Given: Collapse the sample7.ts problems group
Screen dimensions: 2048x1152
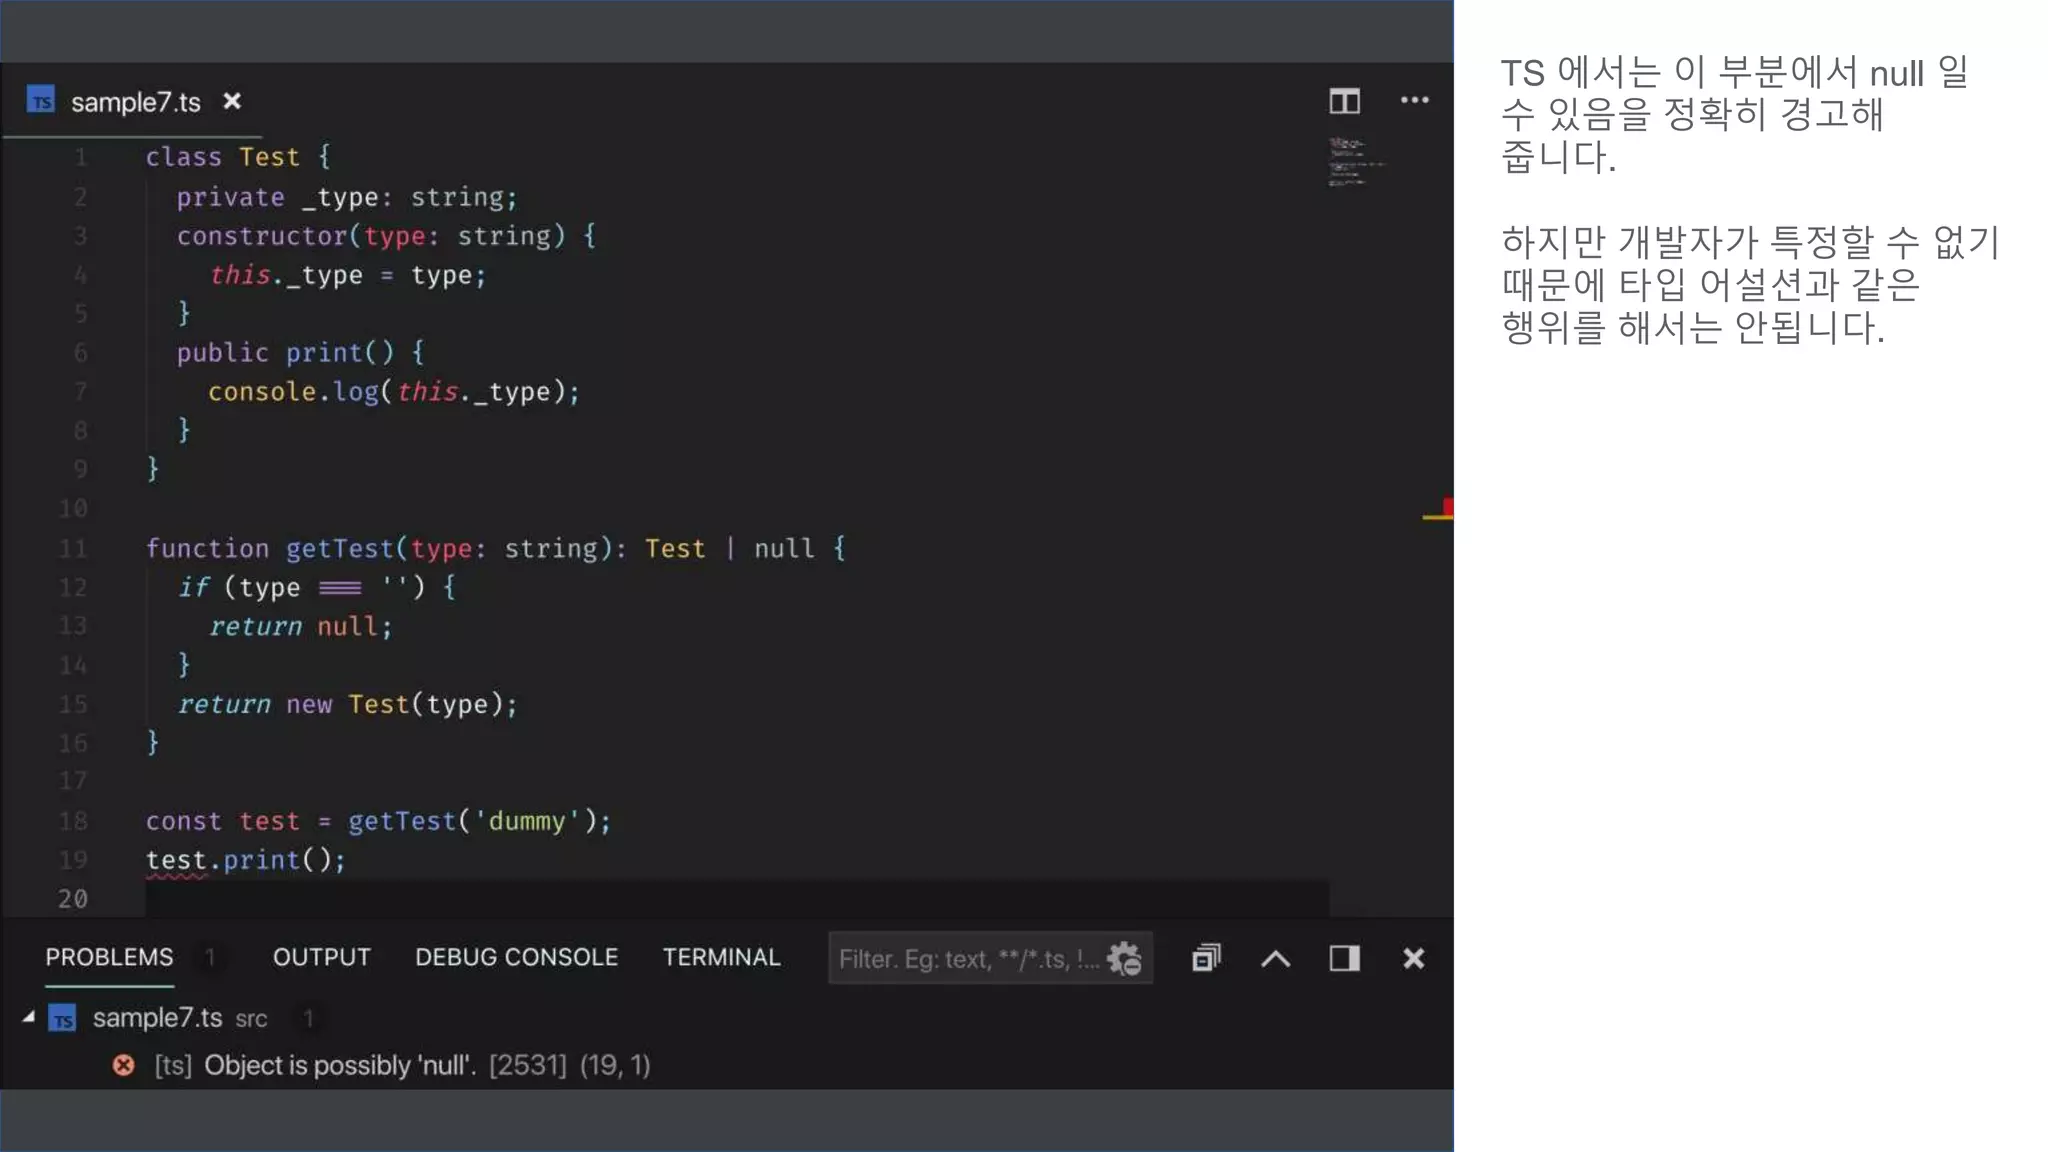Looking at the screenshot, I should click(x=29, y=1017).
